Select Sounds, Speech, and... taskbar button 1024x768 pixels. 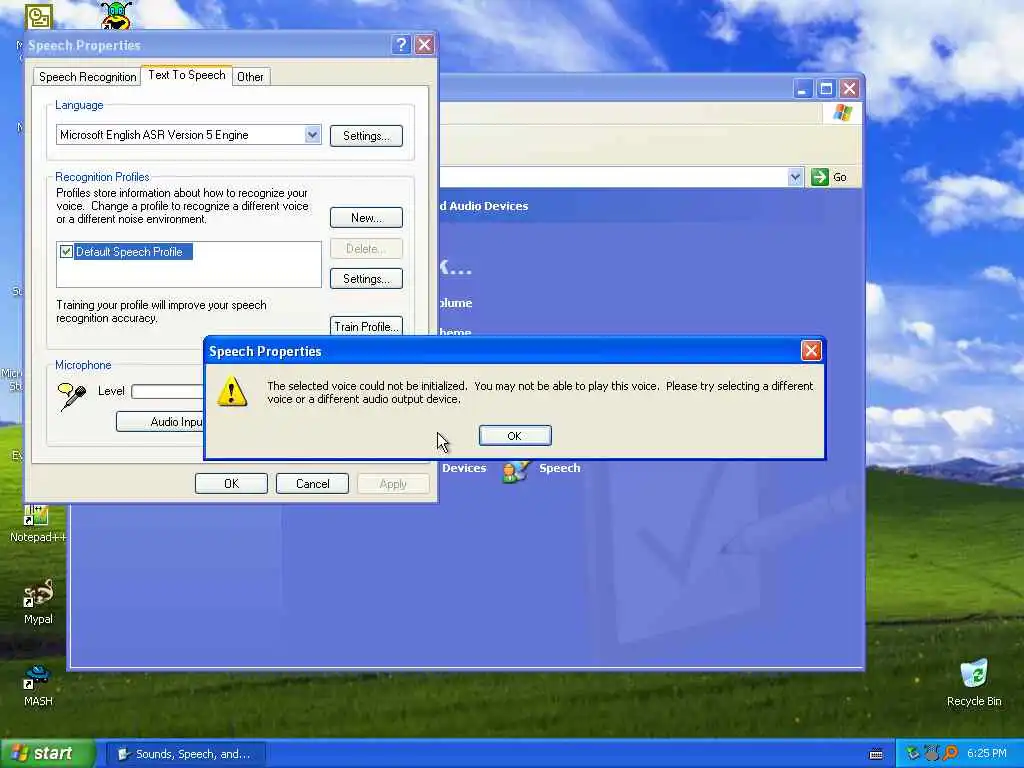click(185, 754)
